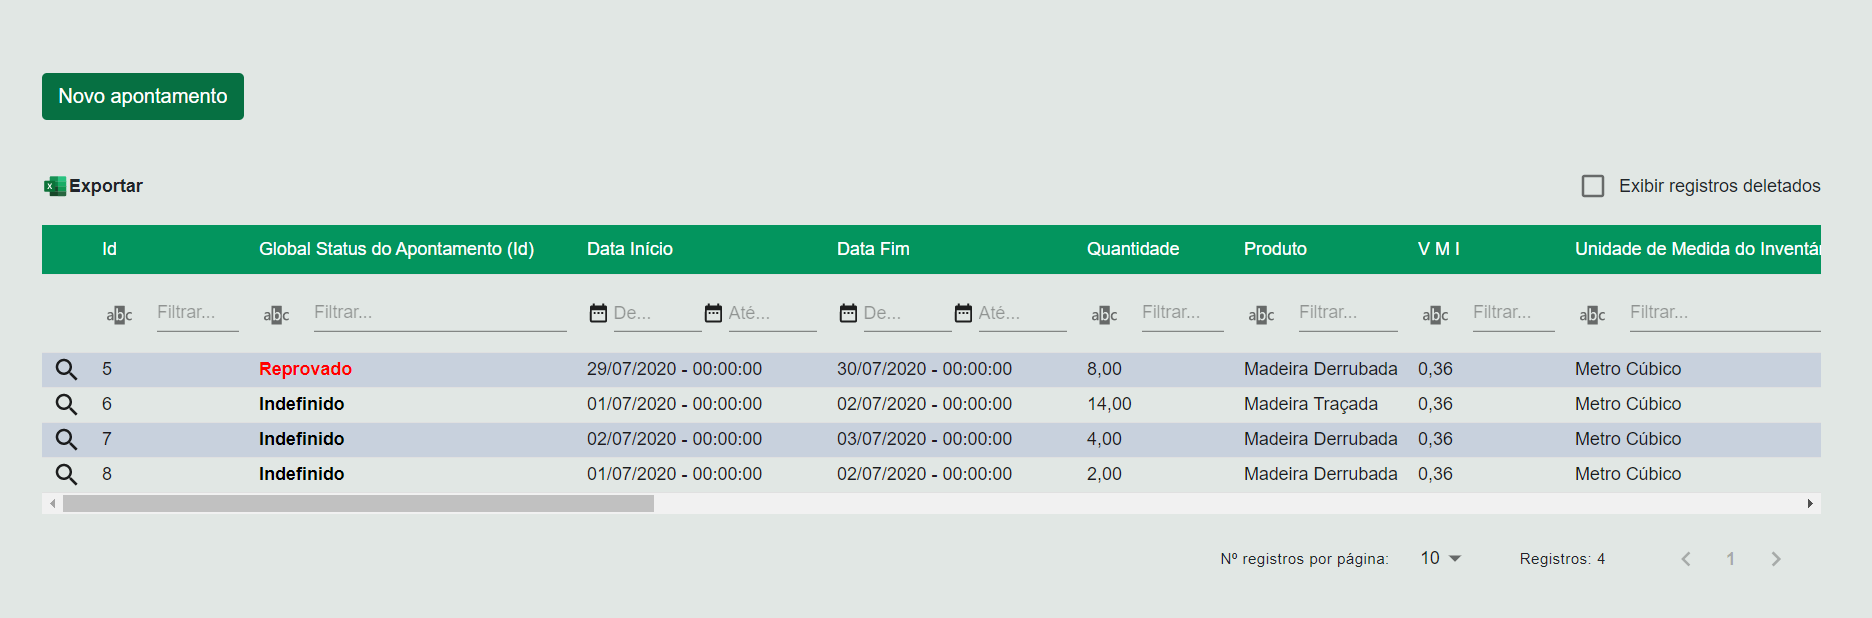Viewport: 1872px width, 618px height.
Task: Click the magnifier icon for record 5
Action: click(66, 369)
